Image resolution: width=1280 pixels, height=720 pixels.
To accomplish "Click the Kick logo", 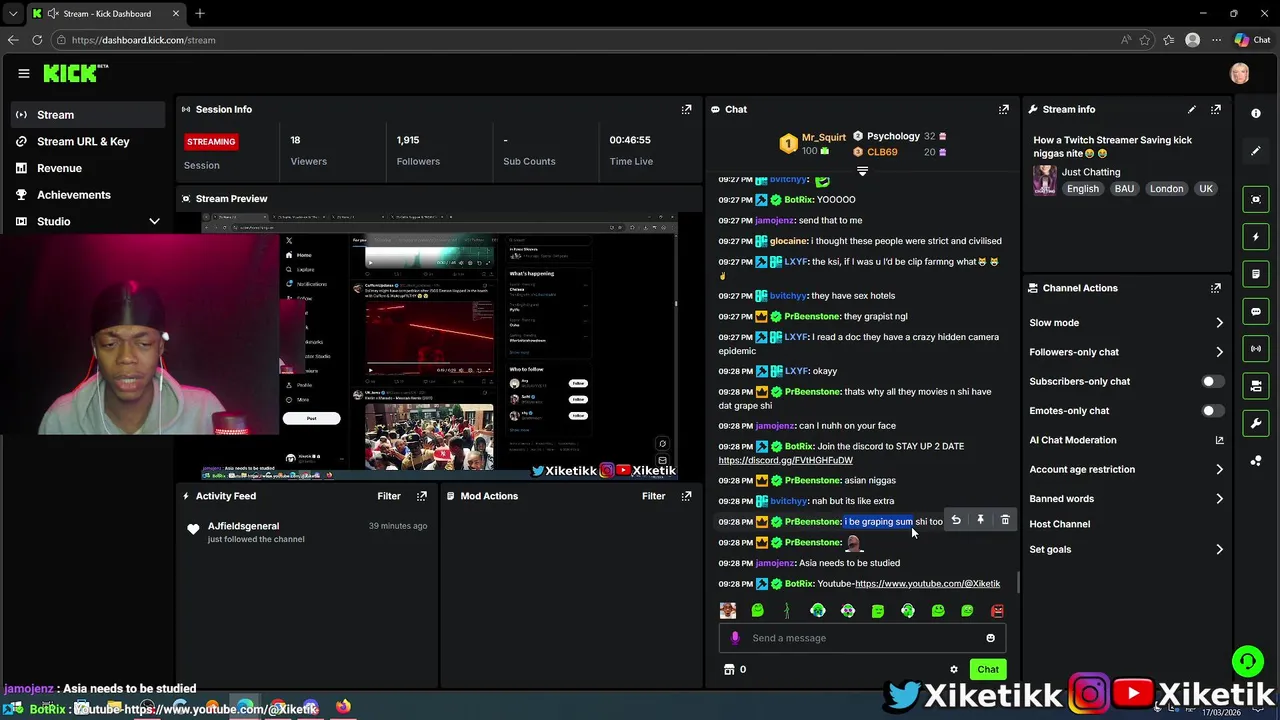I will click(x=75, y=73).
